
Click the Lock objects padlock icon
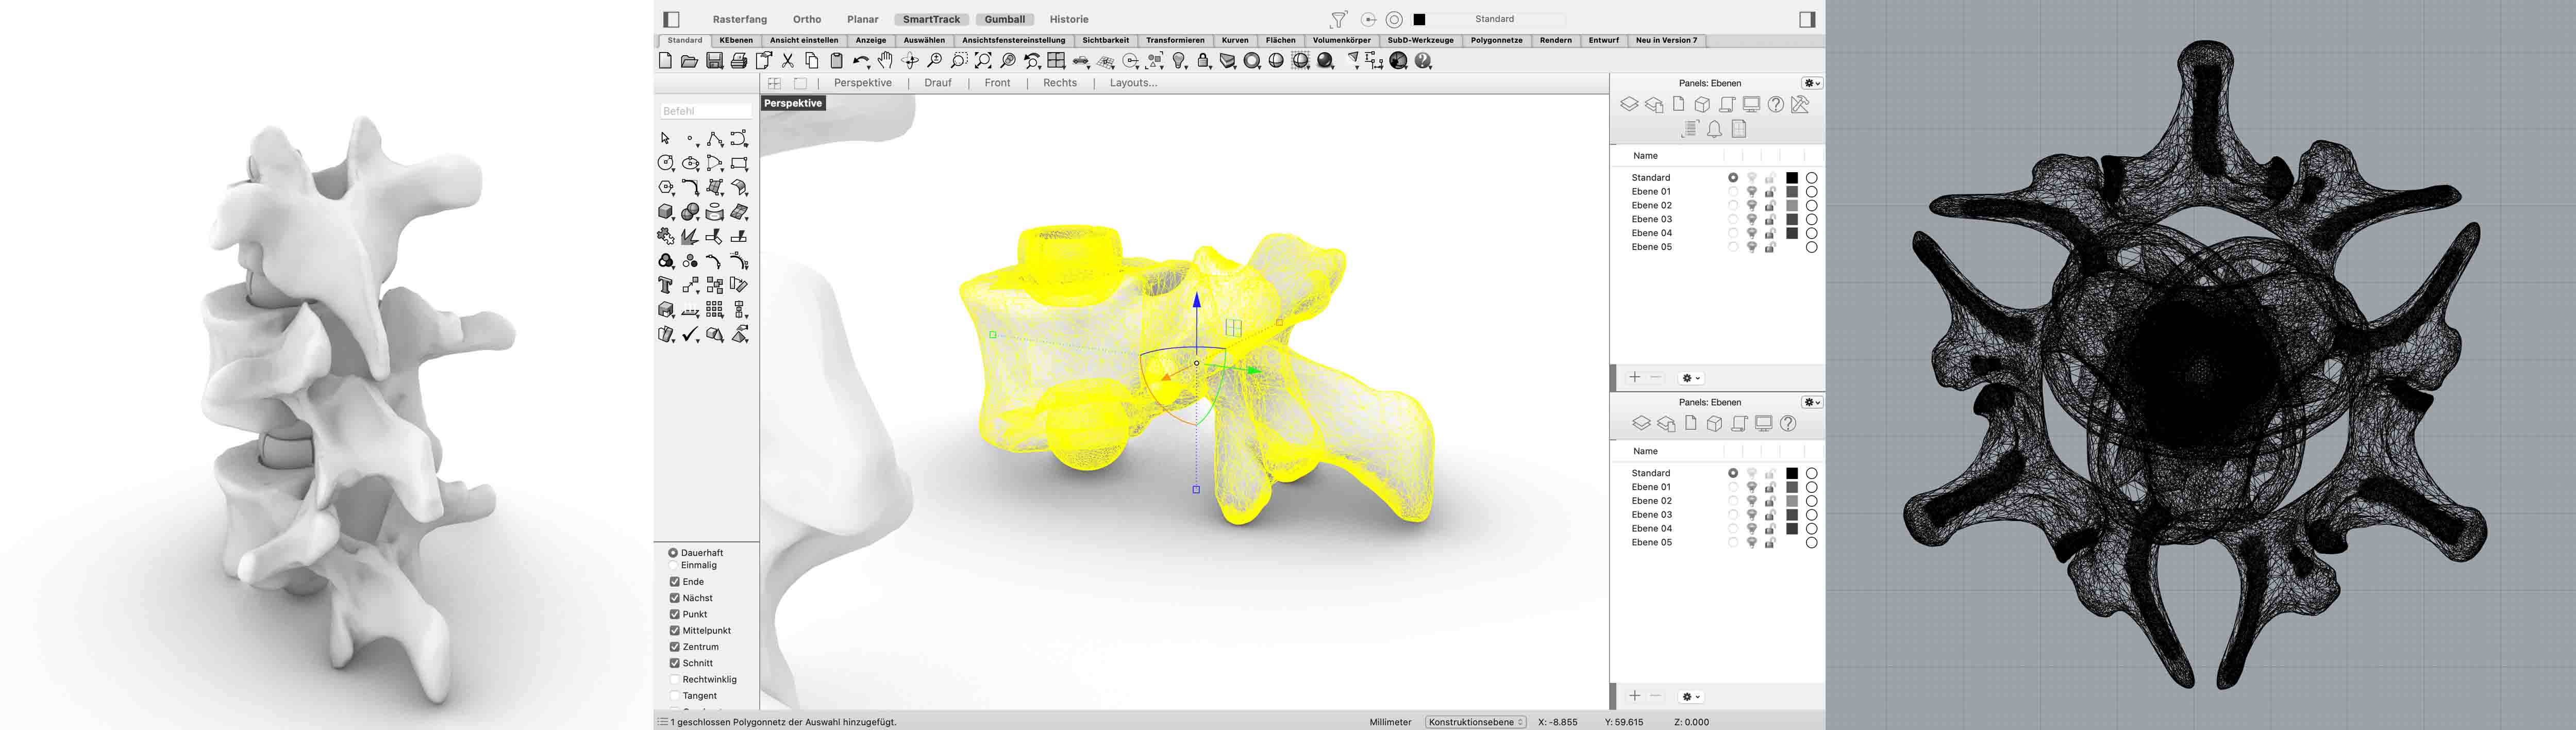click(1204, 61)
